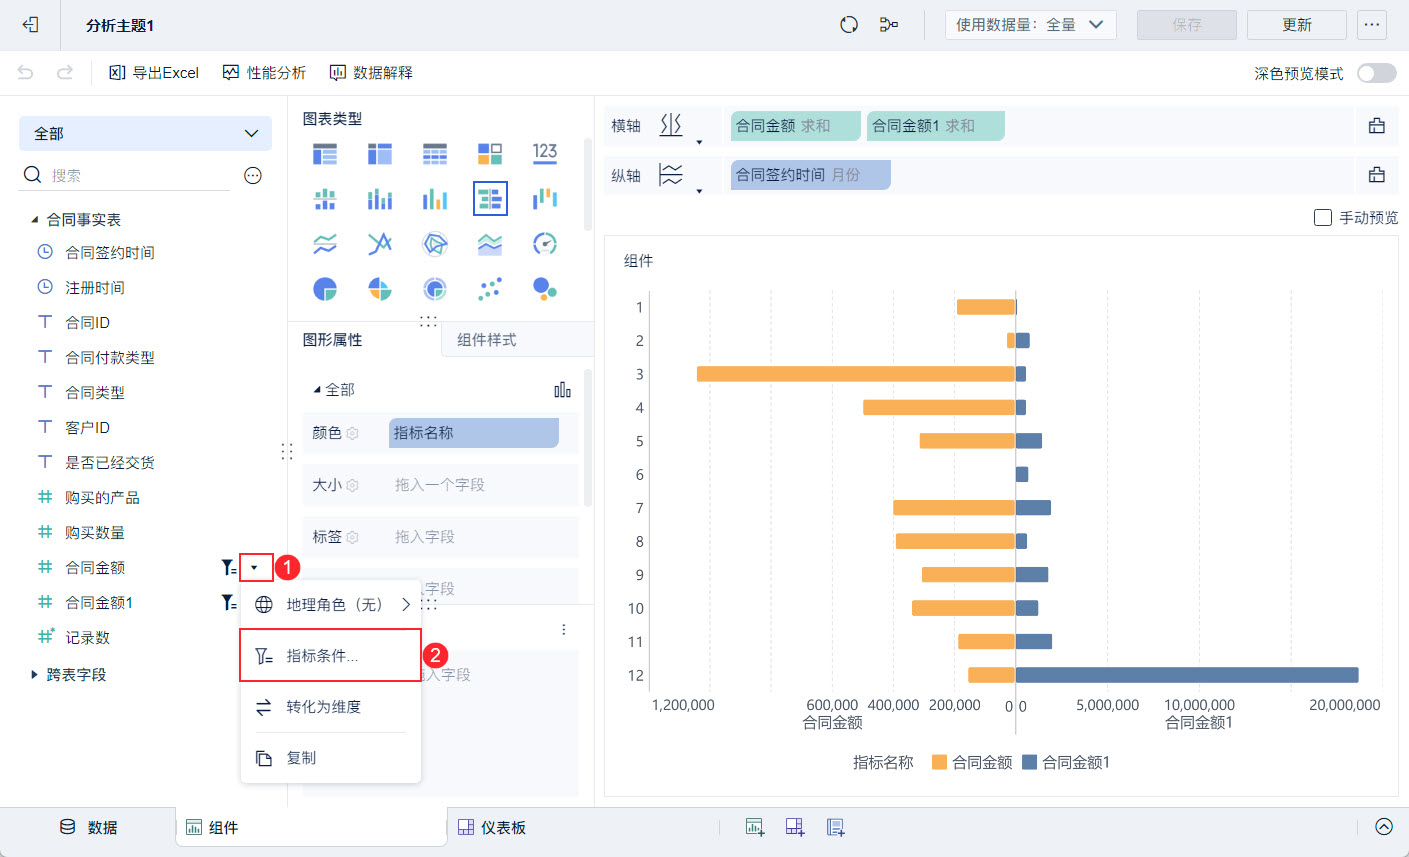The width and height of the screenshot is (1409, 857).
Task: Select the multi-series column chart type
Action: [435, 199]
